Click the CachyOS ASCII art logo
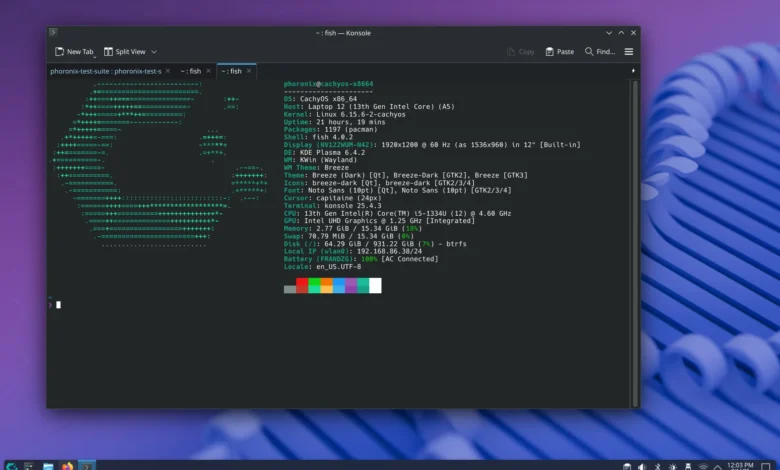 click(159, 164)
